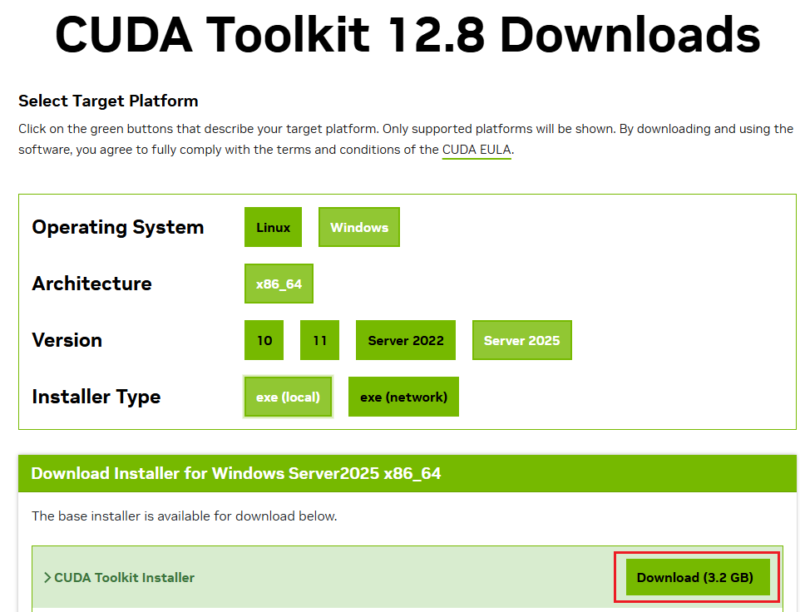Select the x86_64 architecture

(x=278, y=283)
